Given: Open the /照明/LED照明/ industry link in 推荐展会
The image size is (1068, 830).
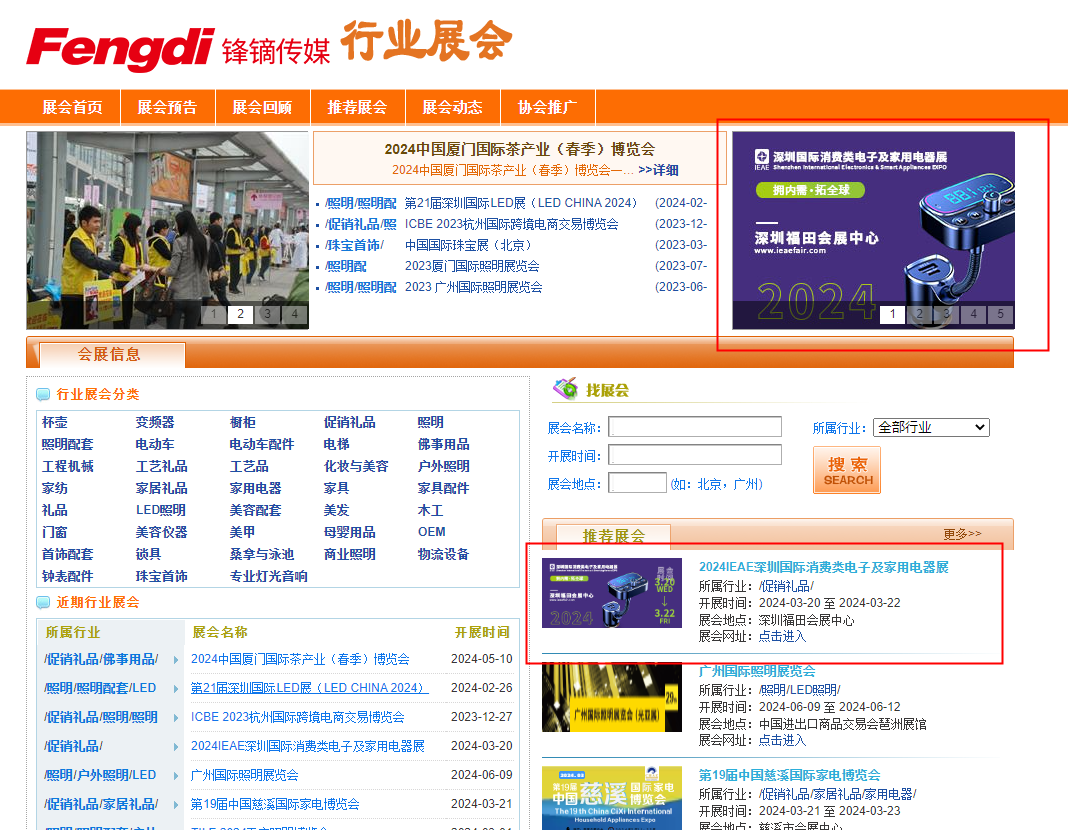Looking at the screenshot, I should coord(800,690).
